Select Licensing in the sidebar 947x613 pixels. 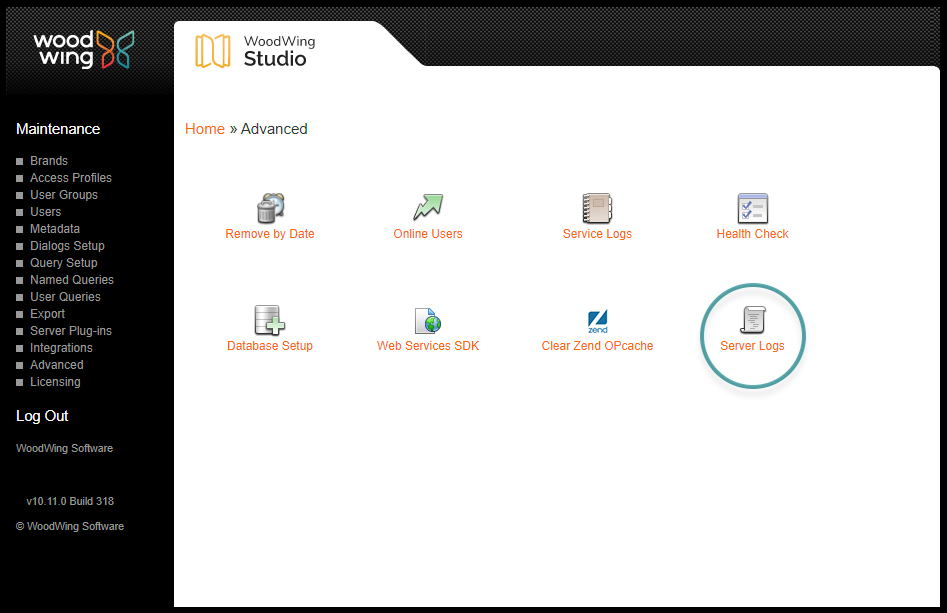tap(55, 382)
